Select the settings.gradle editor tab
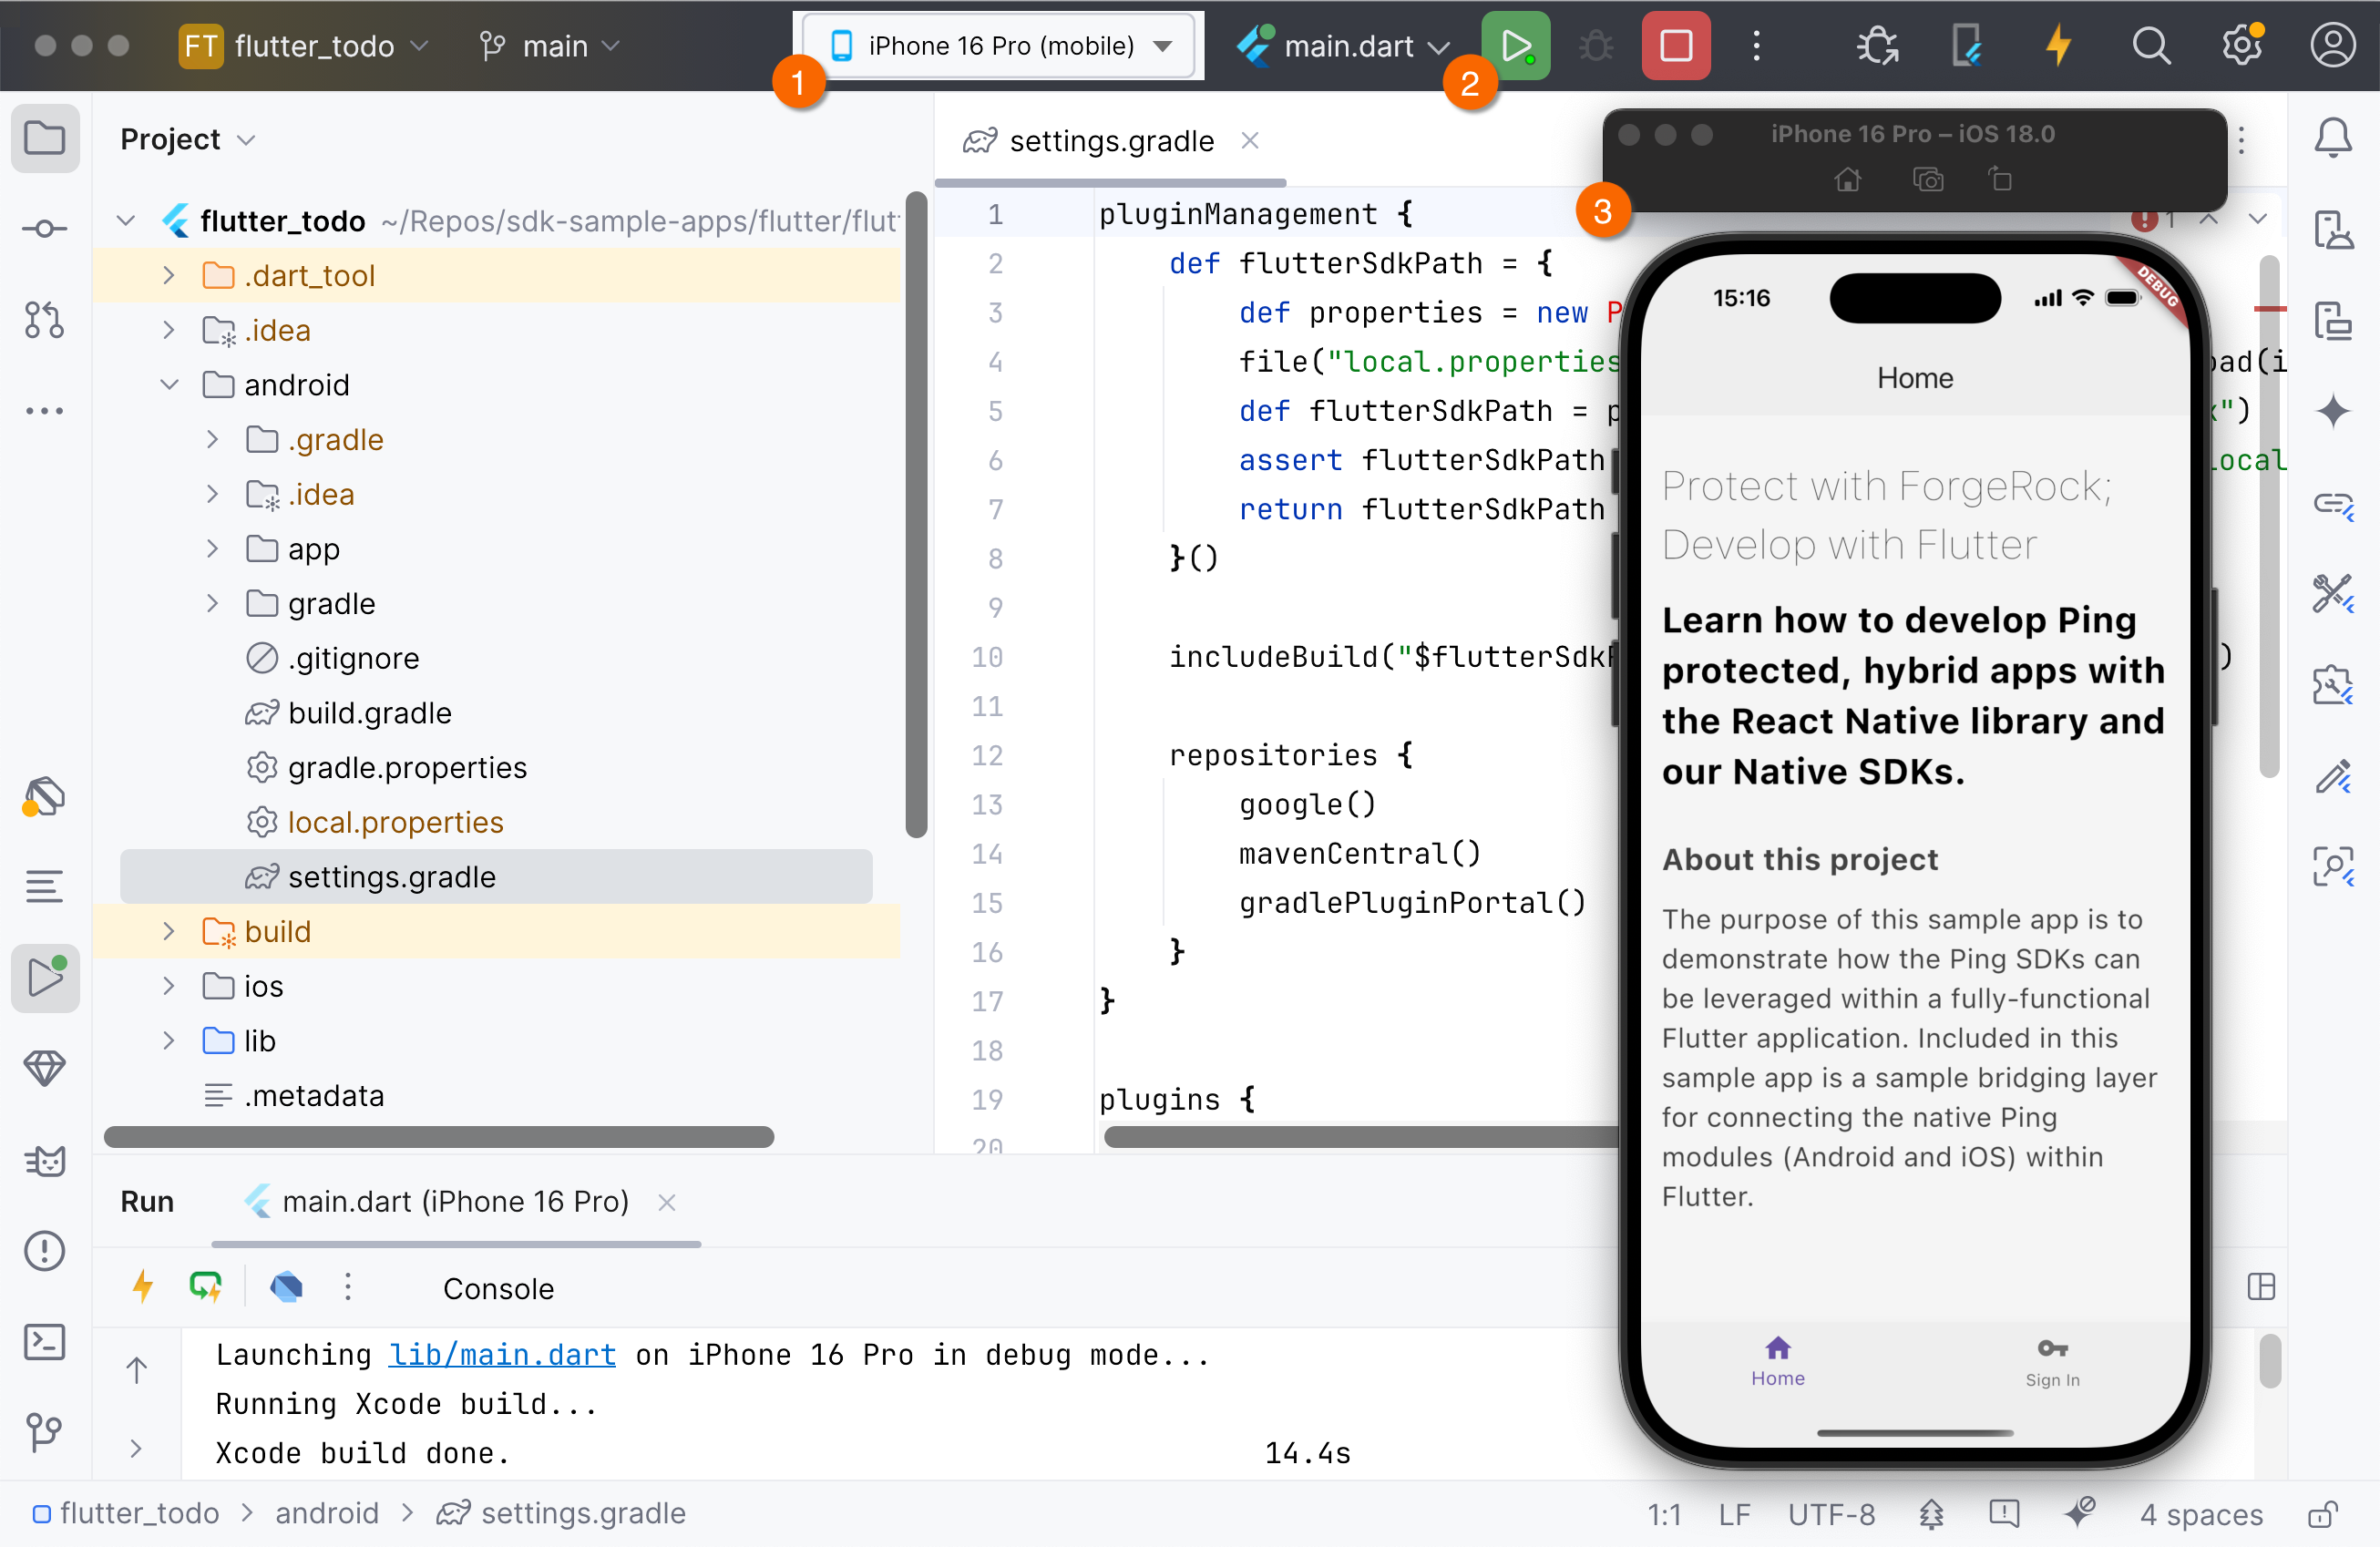Viewport: 2380px width, 1547px height. [x=1110, y=141]
